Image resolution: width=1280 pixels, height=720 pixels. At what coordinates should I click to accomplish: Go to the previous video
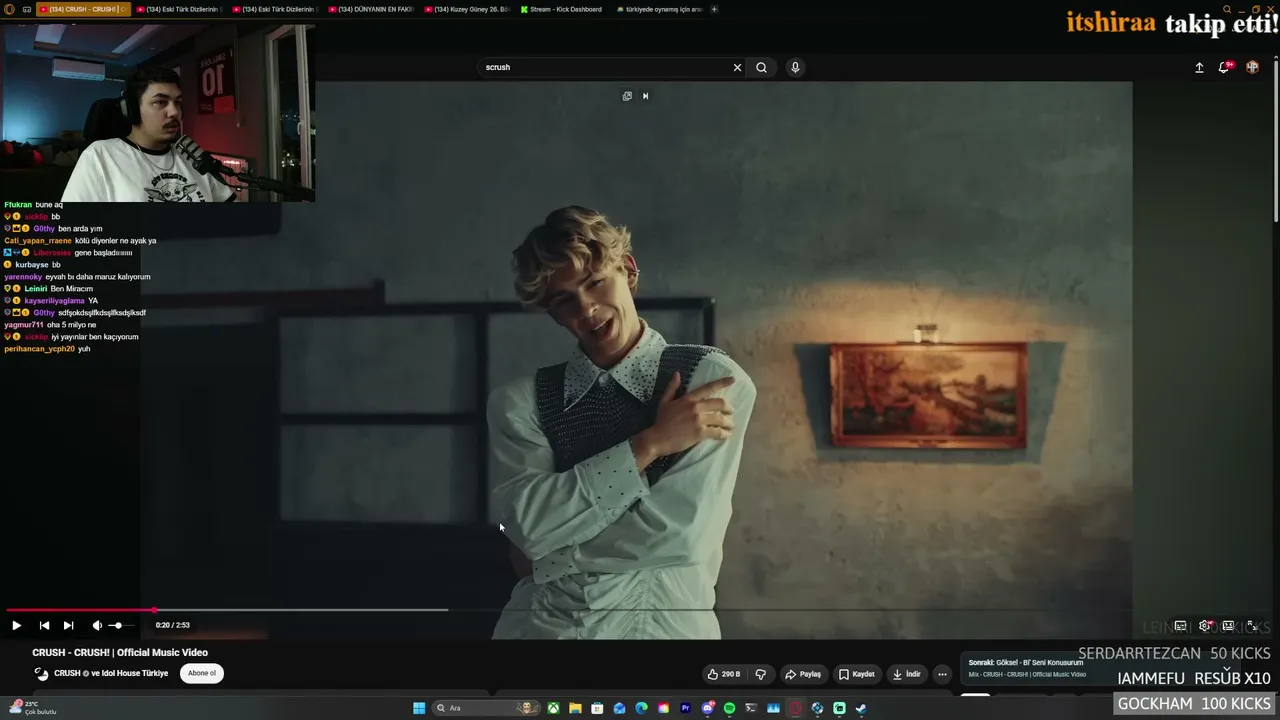click(44, 625)
